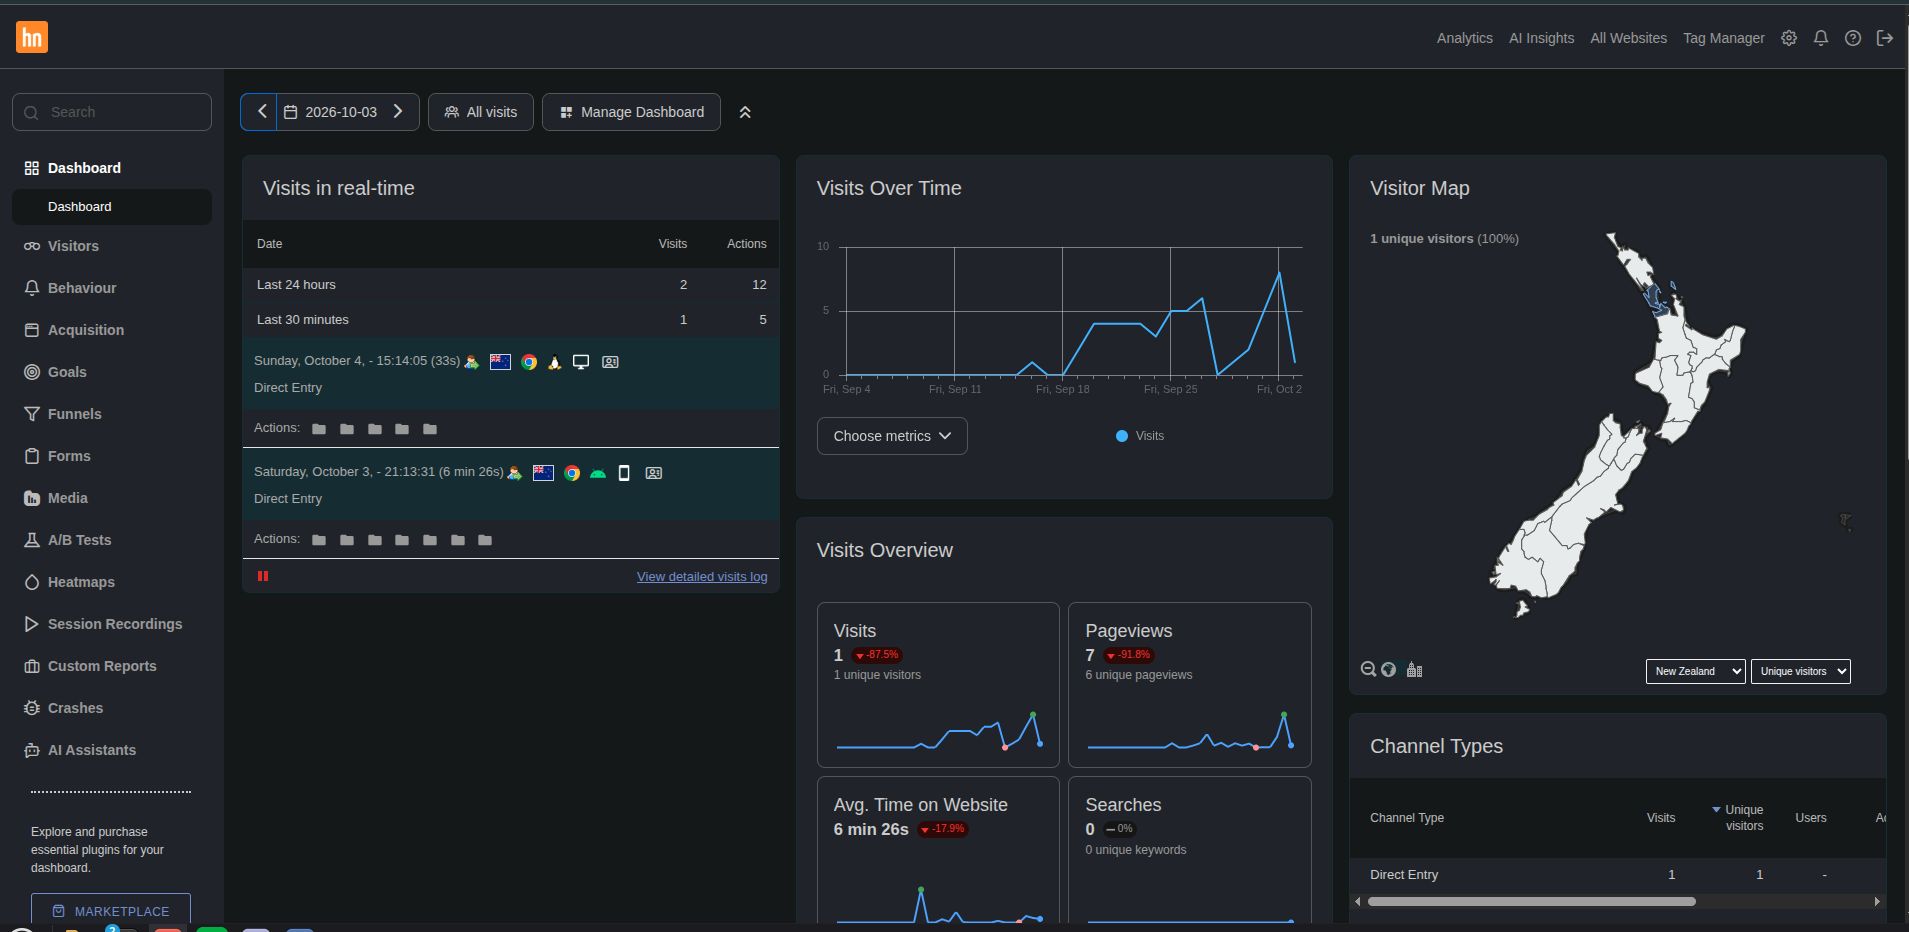Click the Linux penguin icon

click(x=554, y=362)
